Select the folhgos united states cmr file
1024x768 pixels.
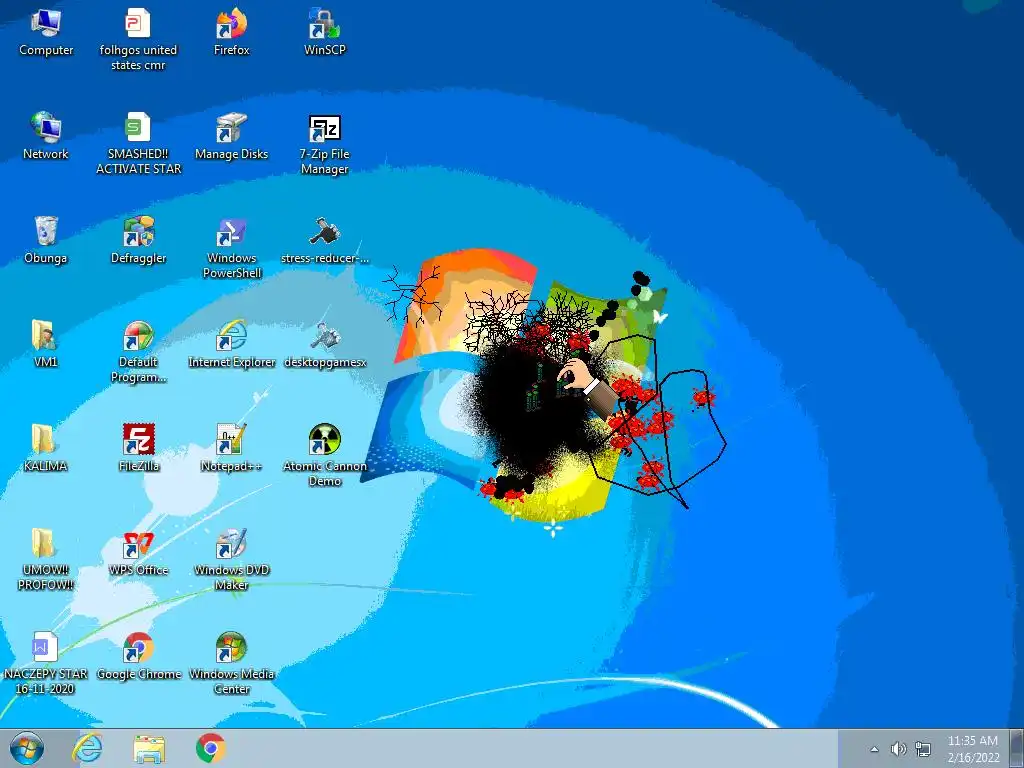point(138,39)
